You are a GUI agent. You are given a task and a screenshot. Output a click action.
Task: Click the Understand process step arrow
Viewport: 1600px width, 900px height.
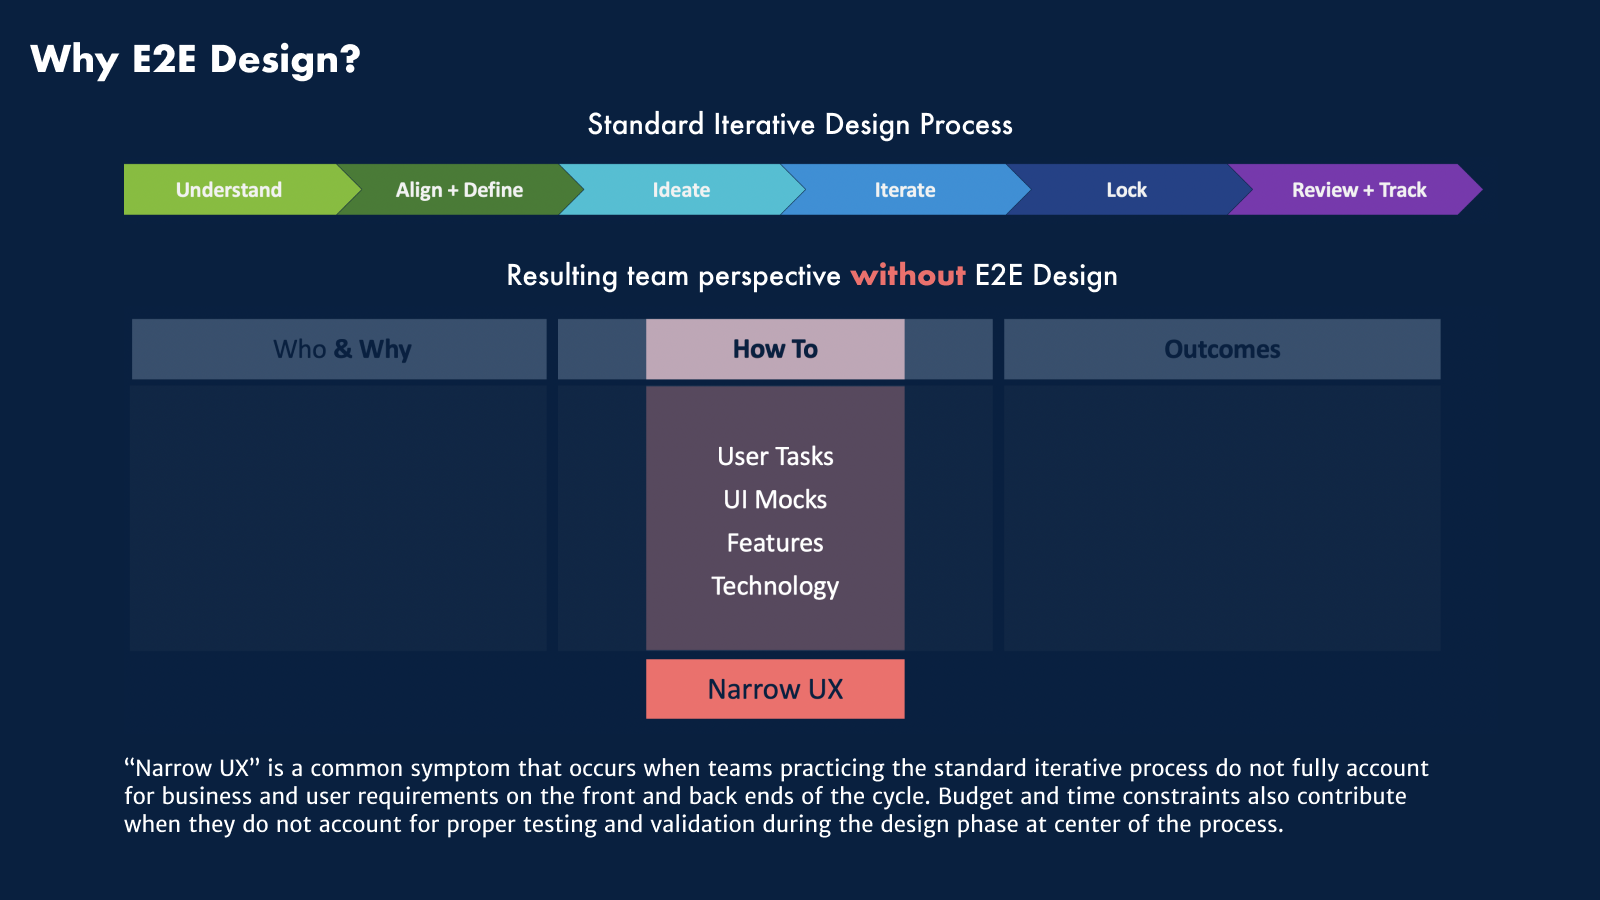pyautogui.click(x=229, y=190)
